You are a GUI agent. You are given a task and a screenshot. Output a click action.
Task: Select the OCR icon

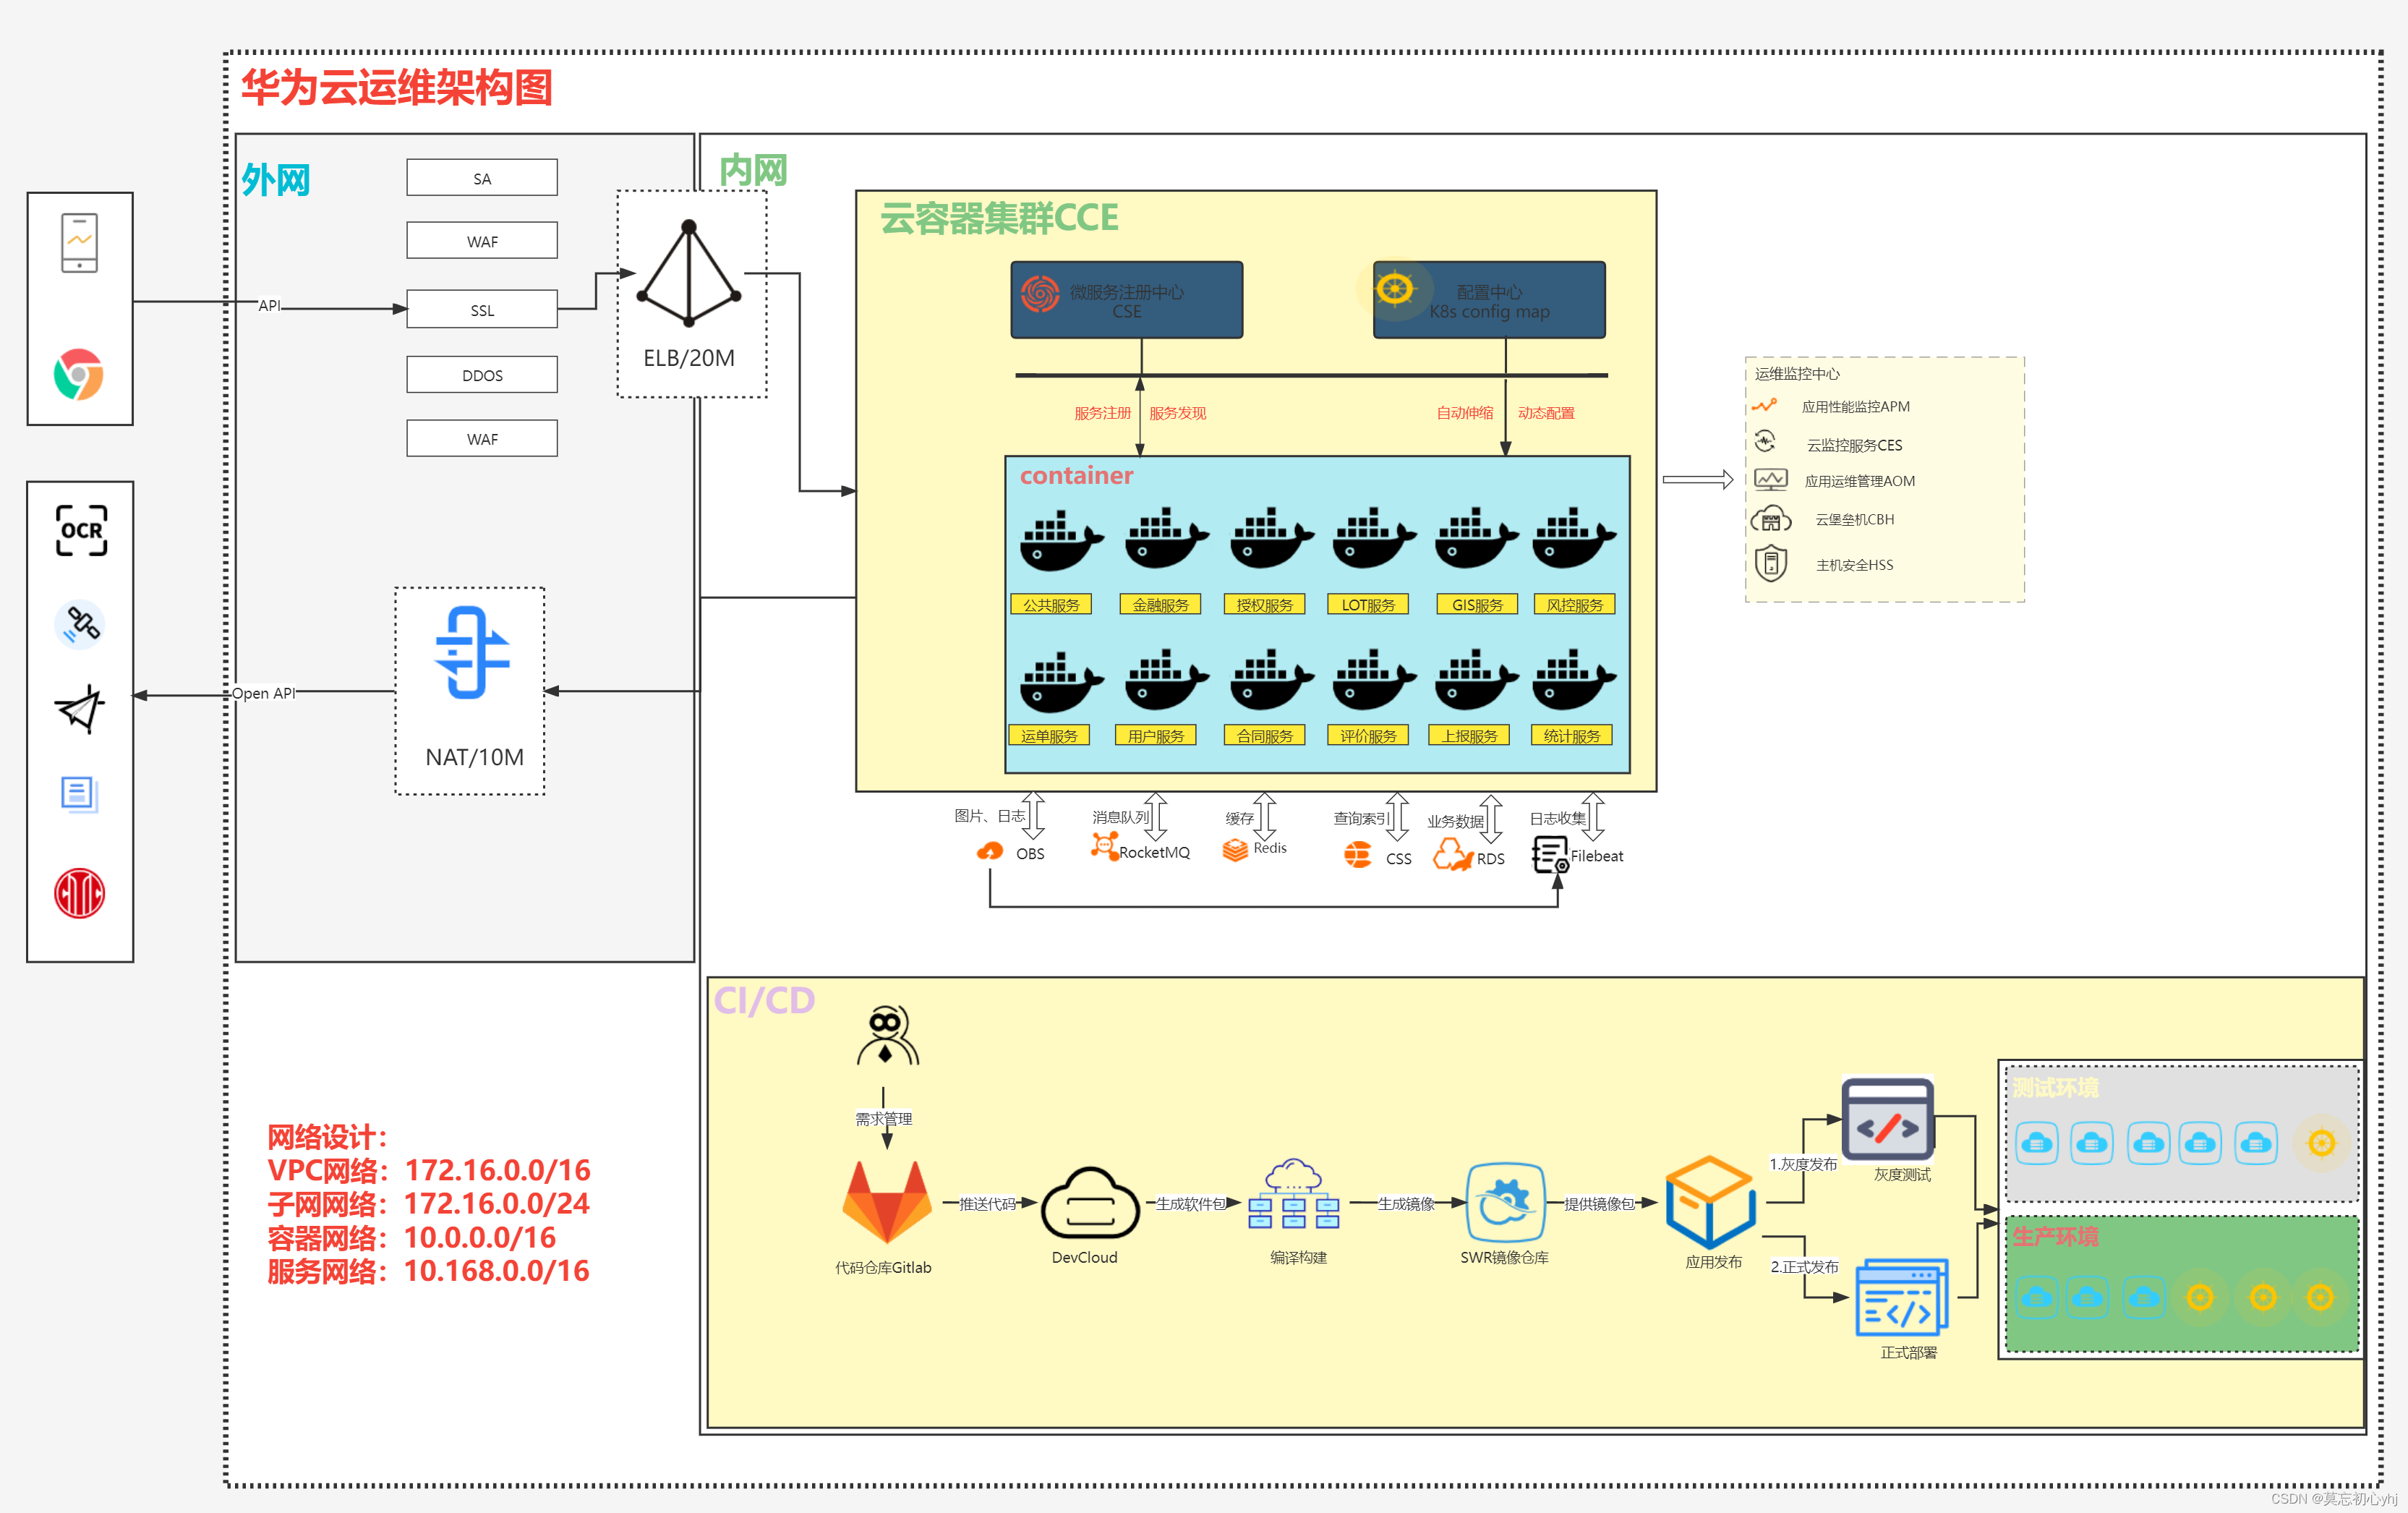pyautogui.click(x=81, y=530)
